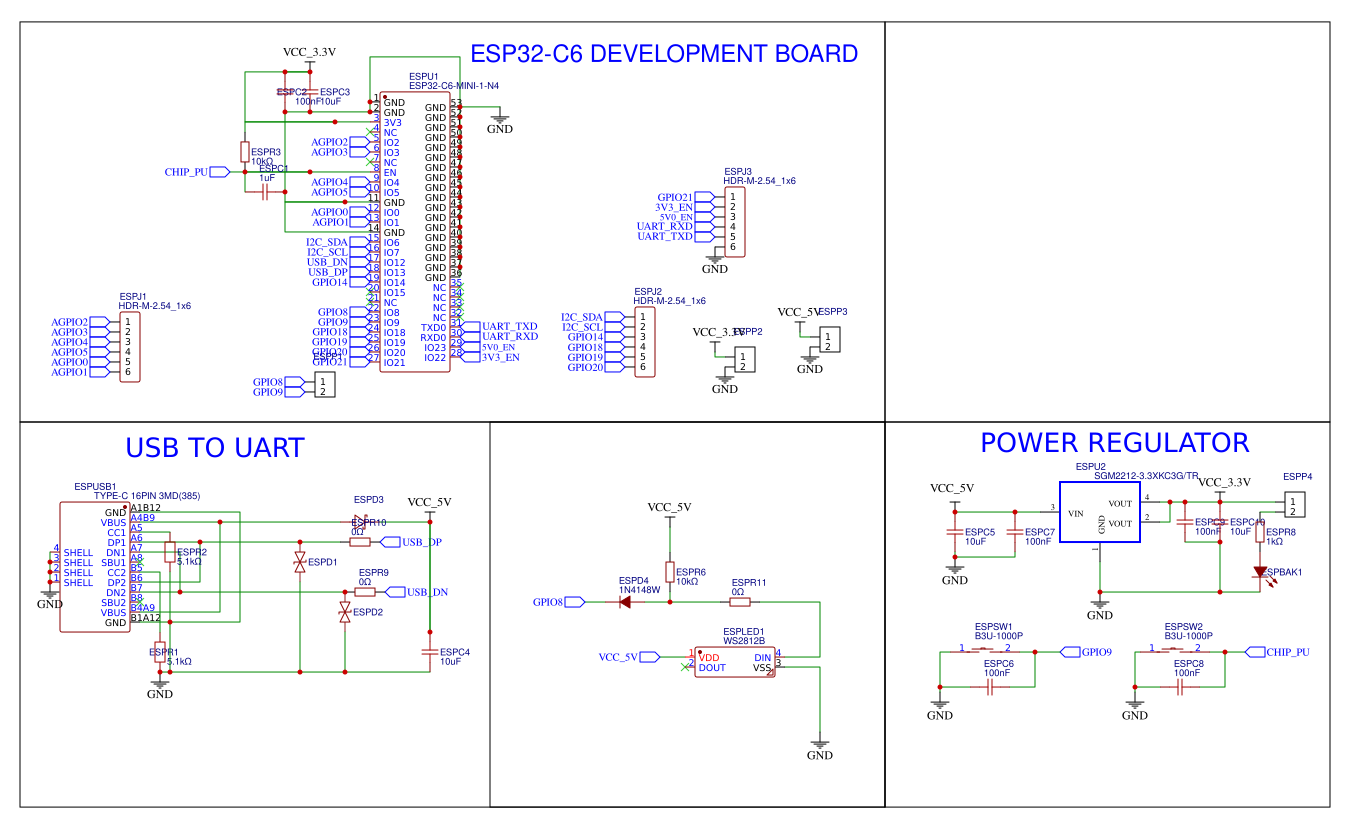Select the SGM2212 voltage regulator chip
This screenshot has height=828, width=1360.
pyautogui.click(x=1100, y=512)
